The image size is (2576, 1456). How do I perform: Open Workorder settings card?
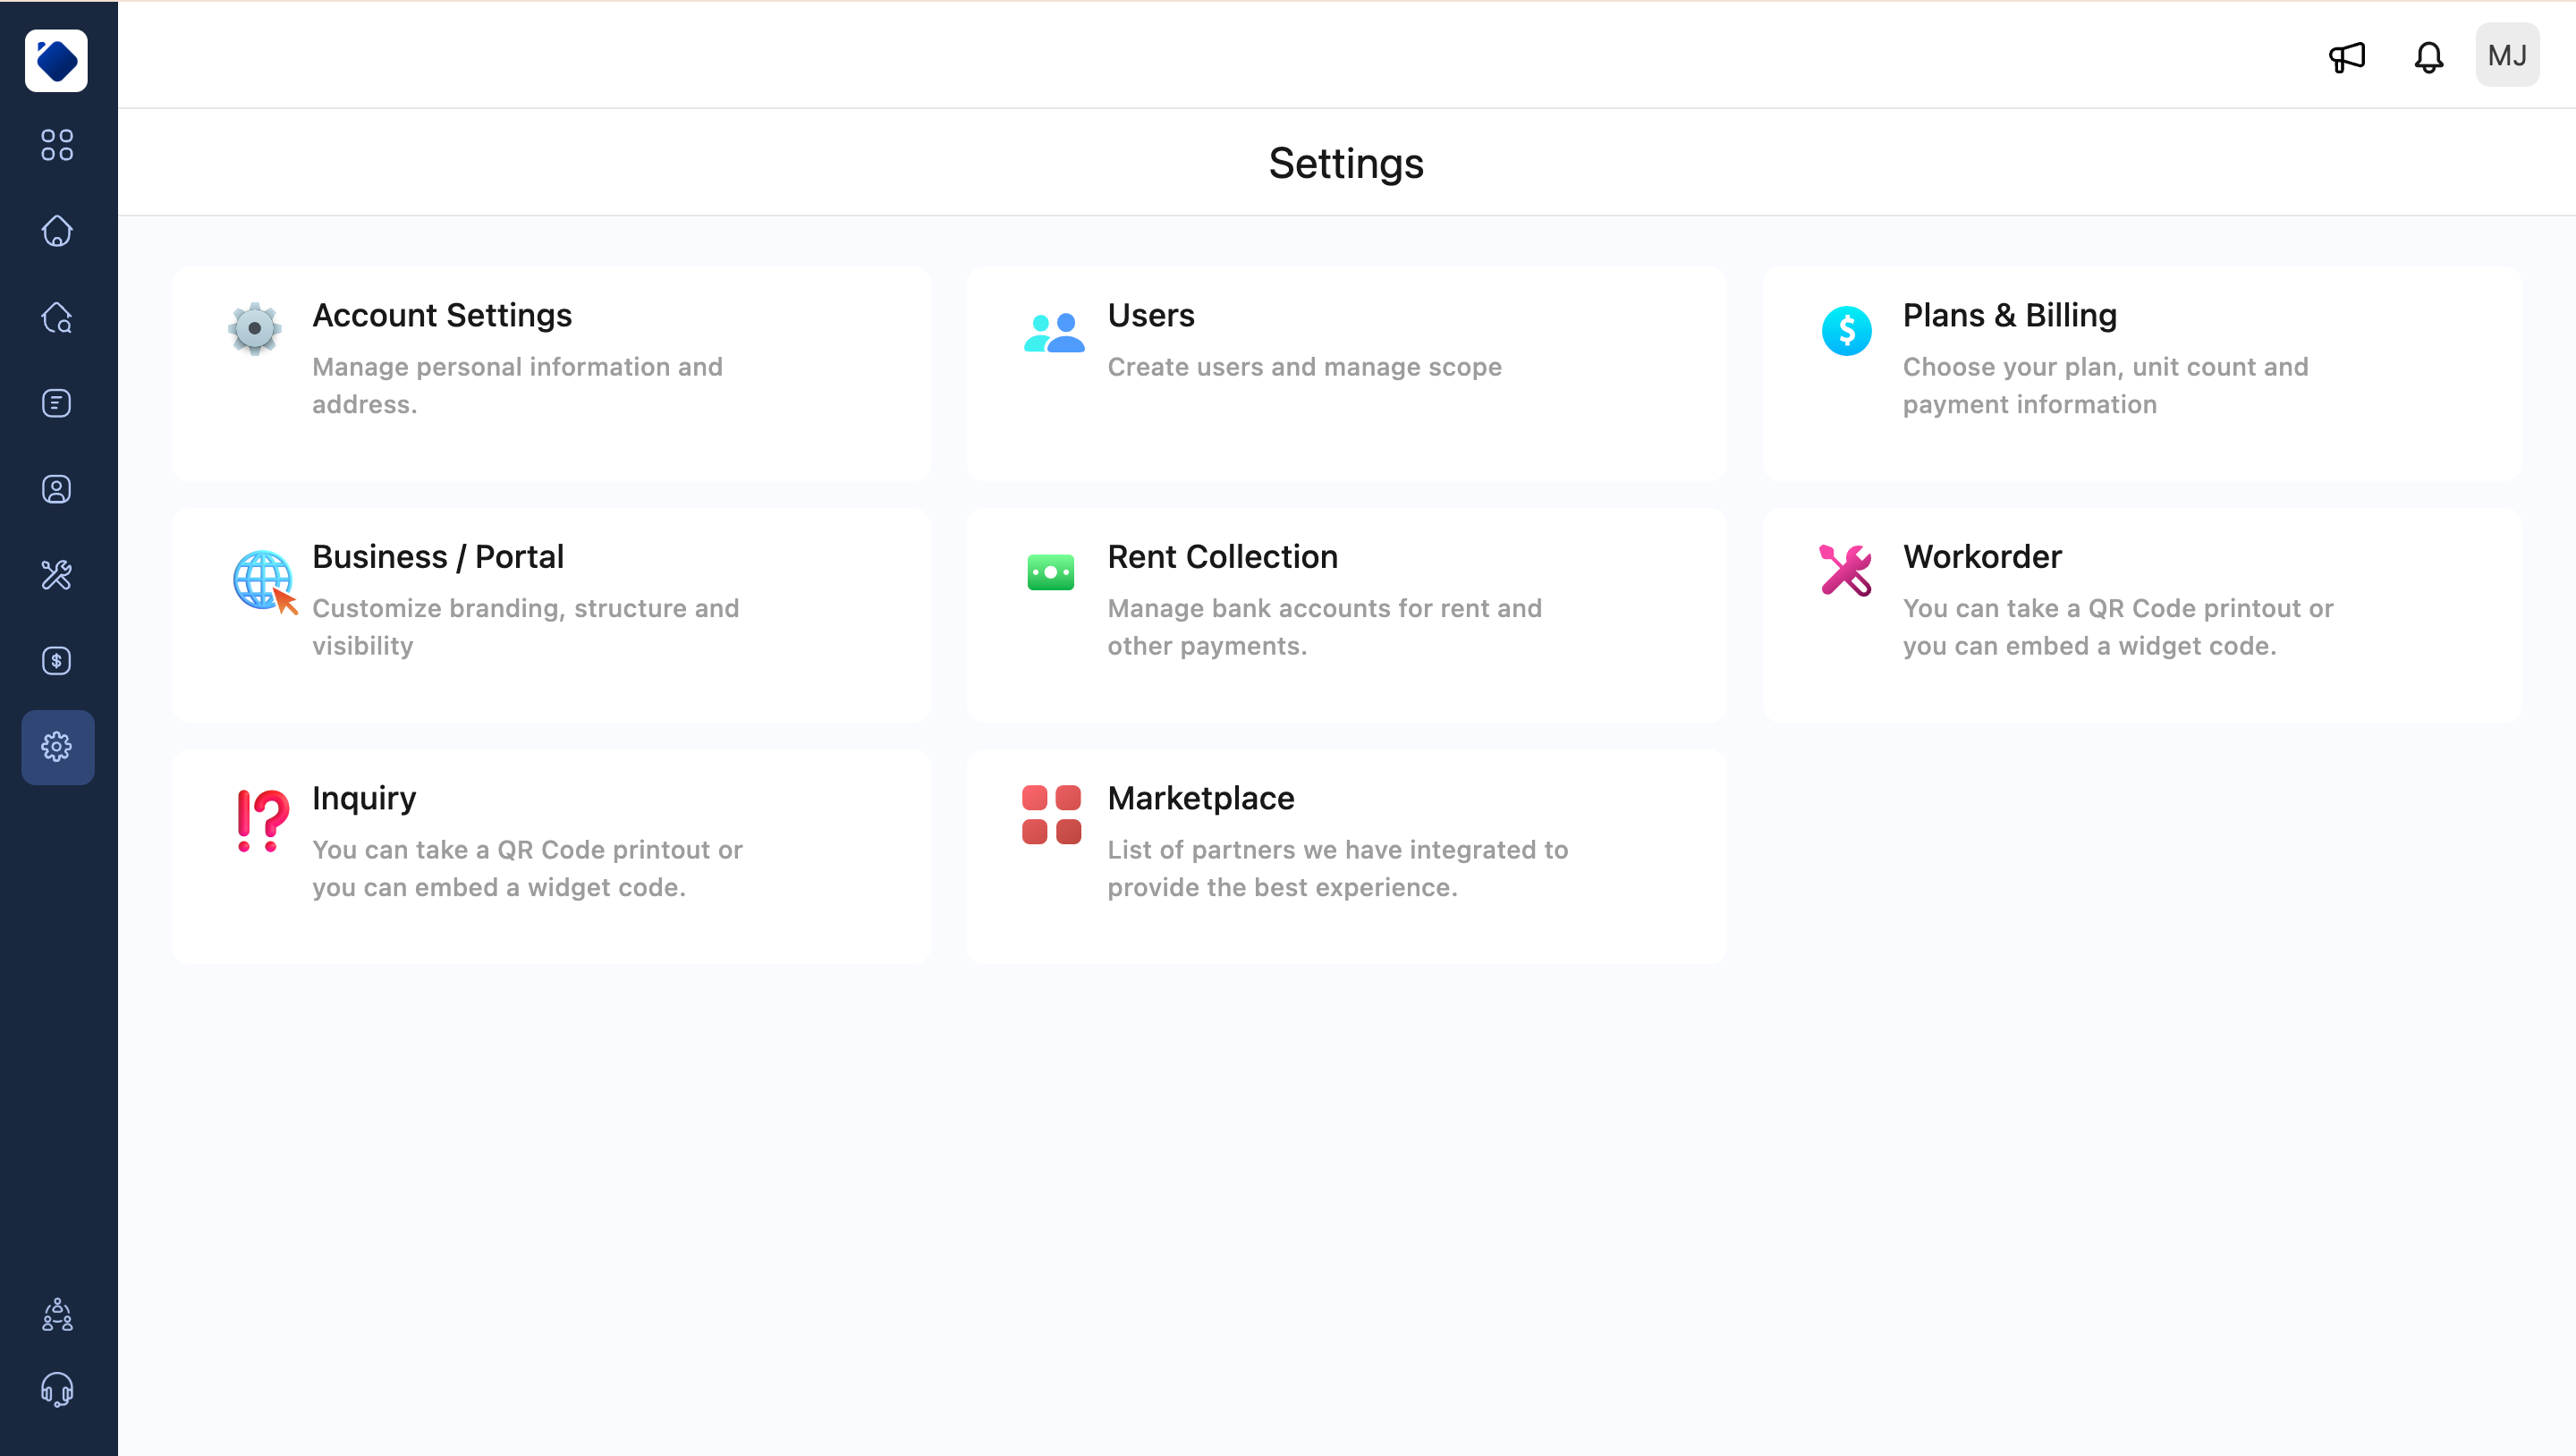(x=2141, y=614)
